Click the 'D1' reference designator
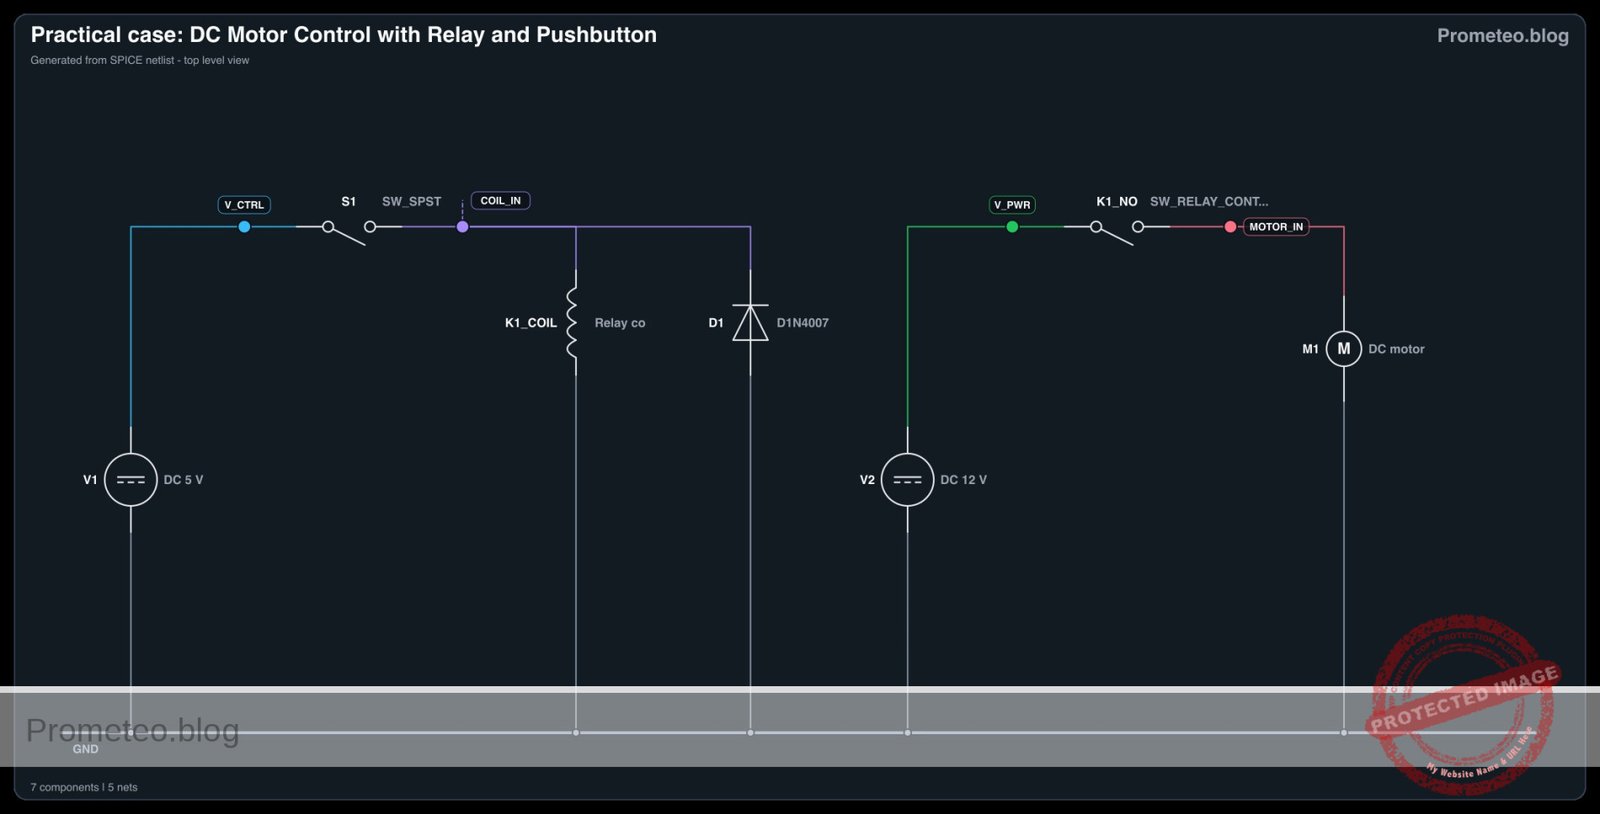This screenshot has width=1600, height=814. (716, 323)
